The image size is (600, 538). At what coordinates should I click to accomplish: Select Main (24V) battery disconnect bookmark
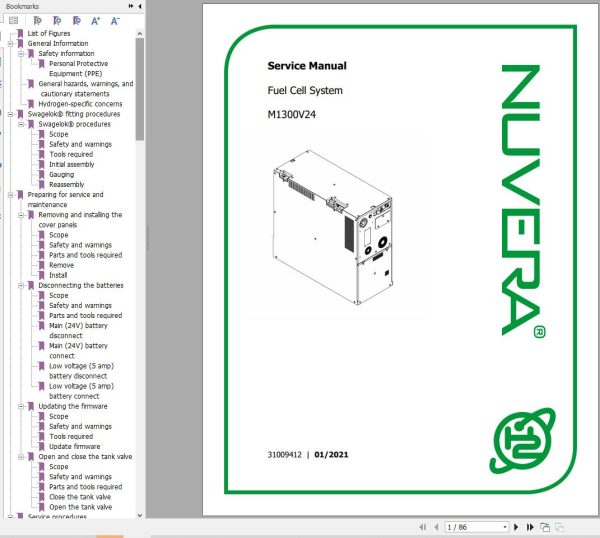coord(78,331)
